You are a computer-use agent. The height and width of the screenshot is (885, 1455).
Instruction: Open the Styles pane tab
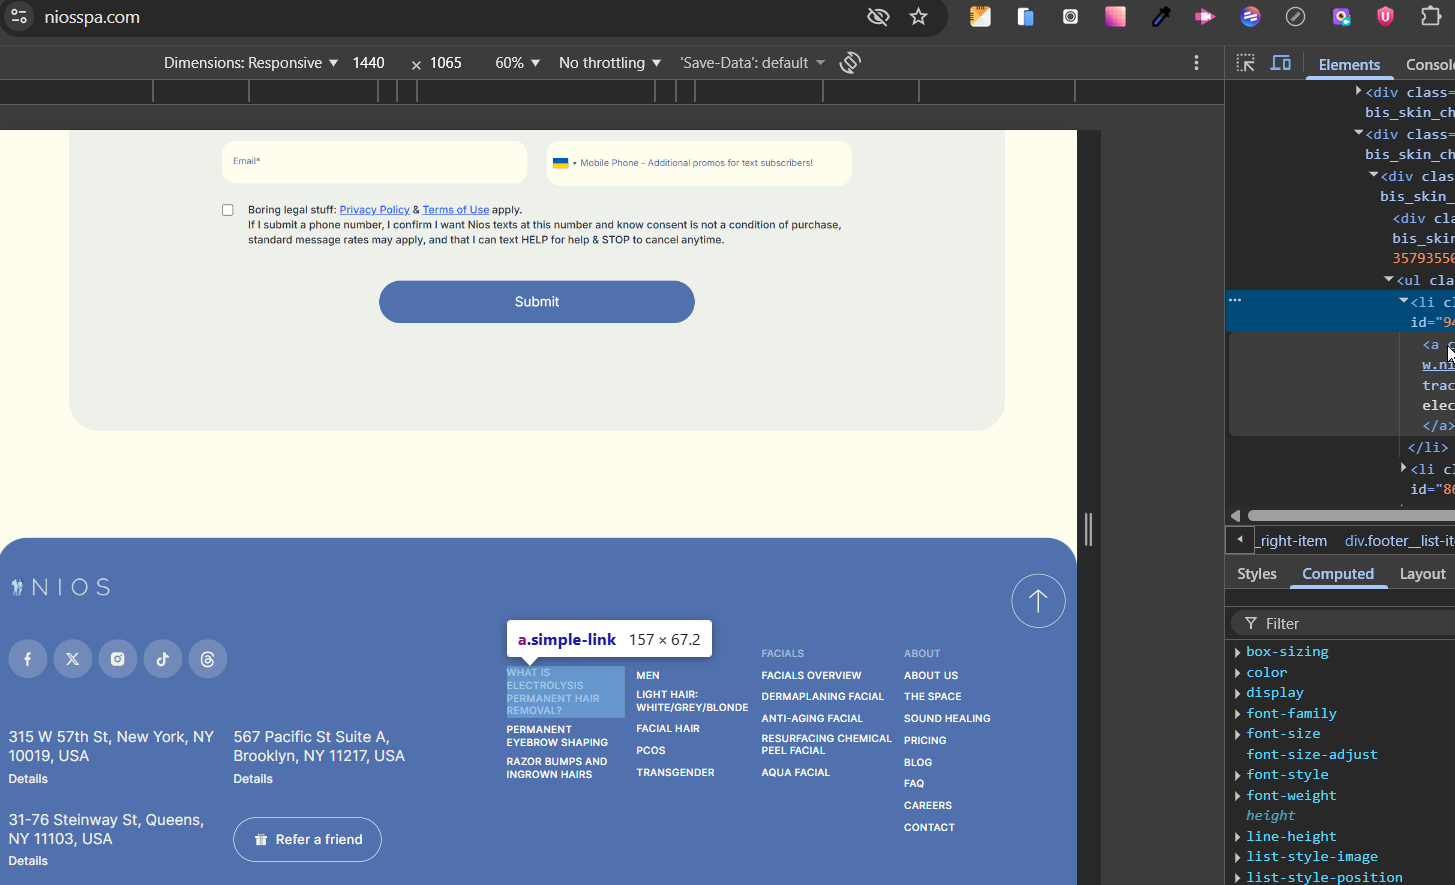point(1257,574)
